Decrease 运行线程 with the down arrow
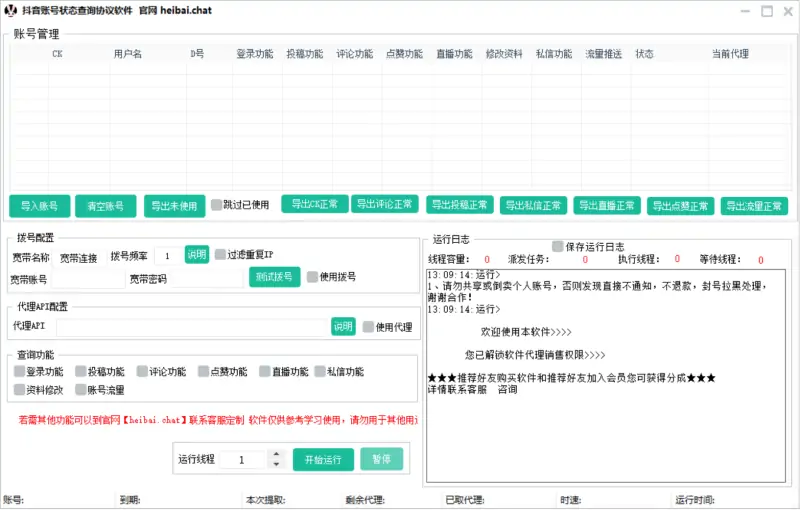Image resolution: width=800 pixels, height=510 pixels. pos(276,465)
